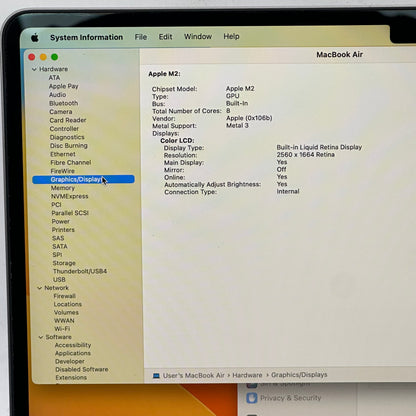This screenshot has width=416, height=416.
Task: Select PCI in the sidebar
Action: click(x=56, y=205)
